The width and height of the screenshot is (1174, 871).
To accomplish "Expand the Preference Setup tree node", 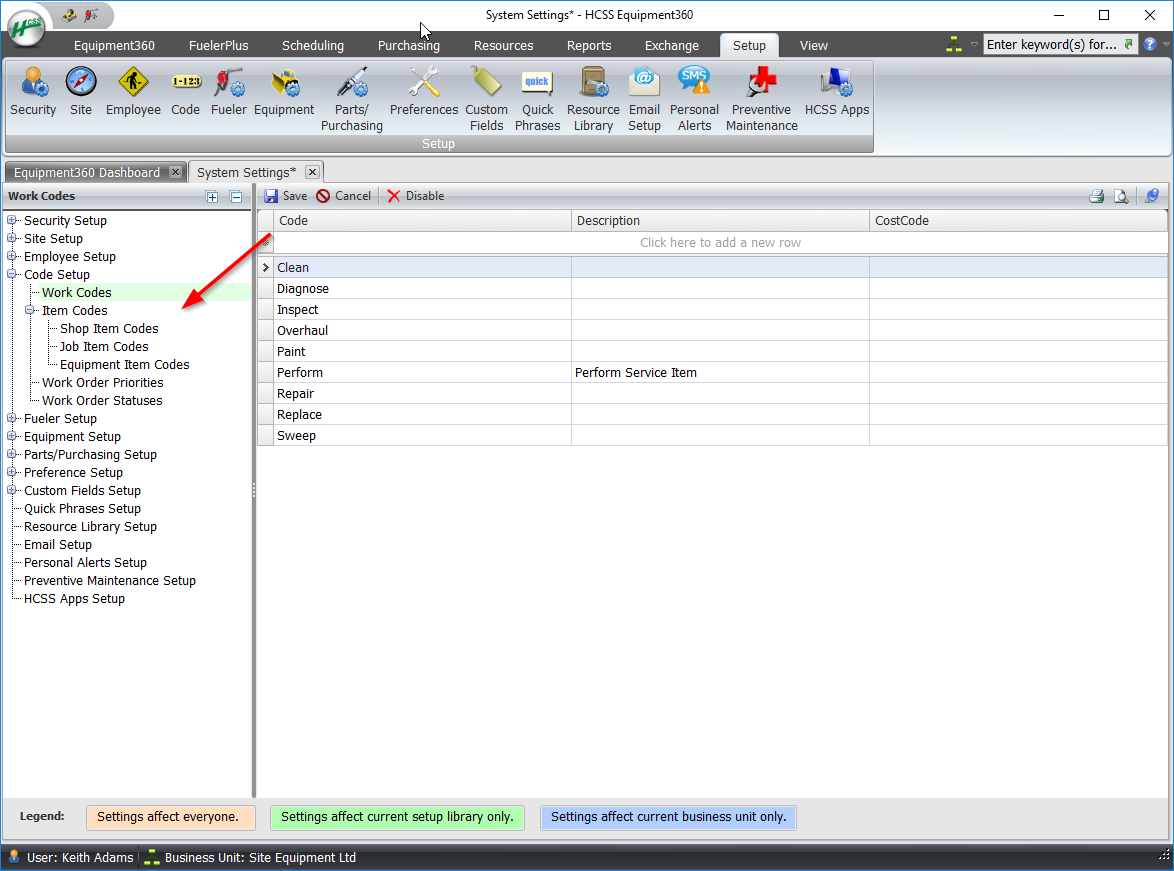I will (12, 472).
